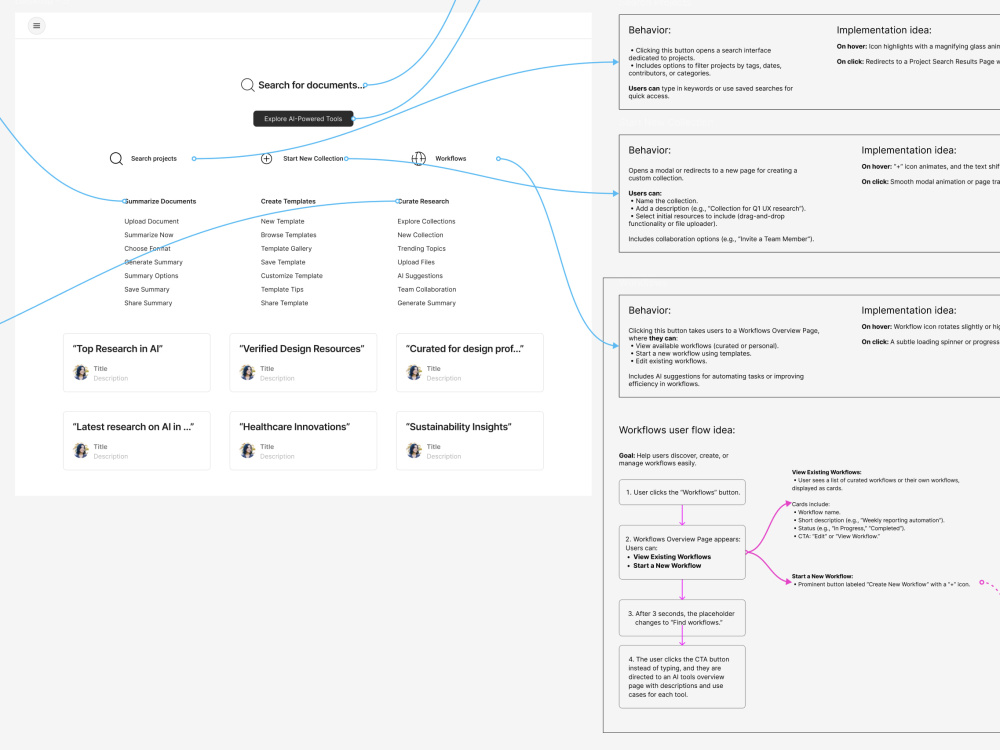The image size is (1000, 750).
Task: Select Generate Summary under Summarize Documents
Action: 153,262
